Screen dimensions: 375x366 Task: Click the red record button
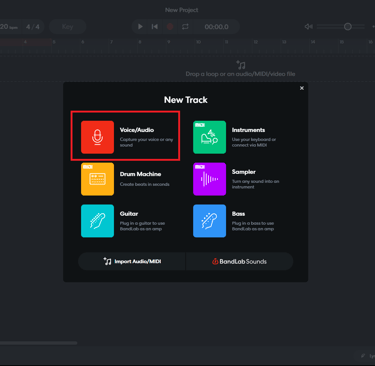[170, 27]
